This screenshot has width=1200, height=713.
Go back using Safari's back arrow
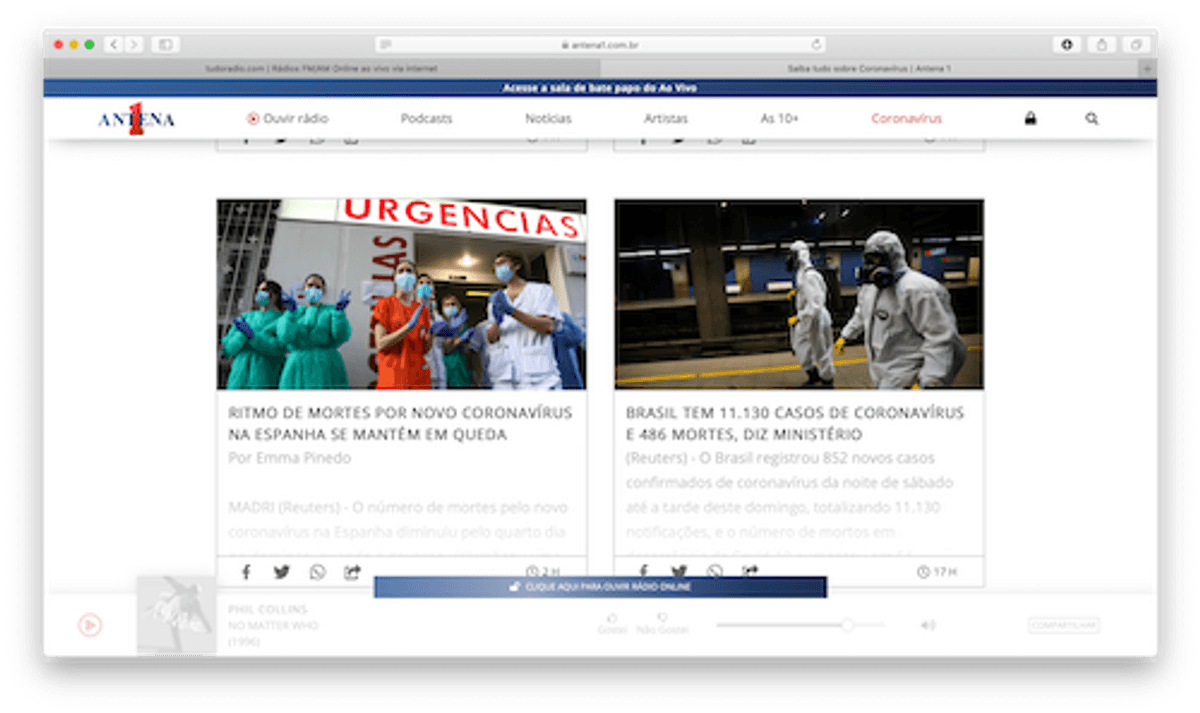point(113,45)
